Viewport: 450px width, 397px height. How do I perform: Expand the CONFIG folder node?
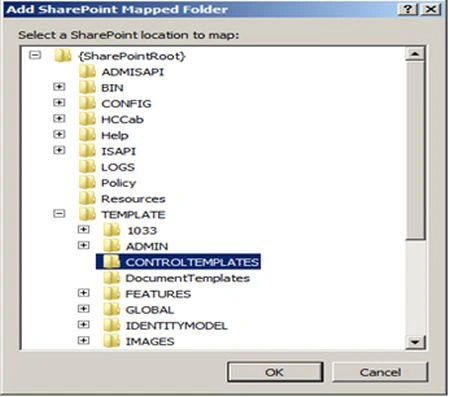point(59,102)
